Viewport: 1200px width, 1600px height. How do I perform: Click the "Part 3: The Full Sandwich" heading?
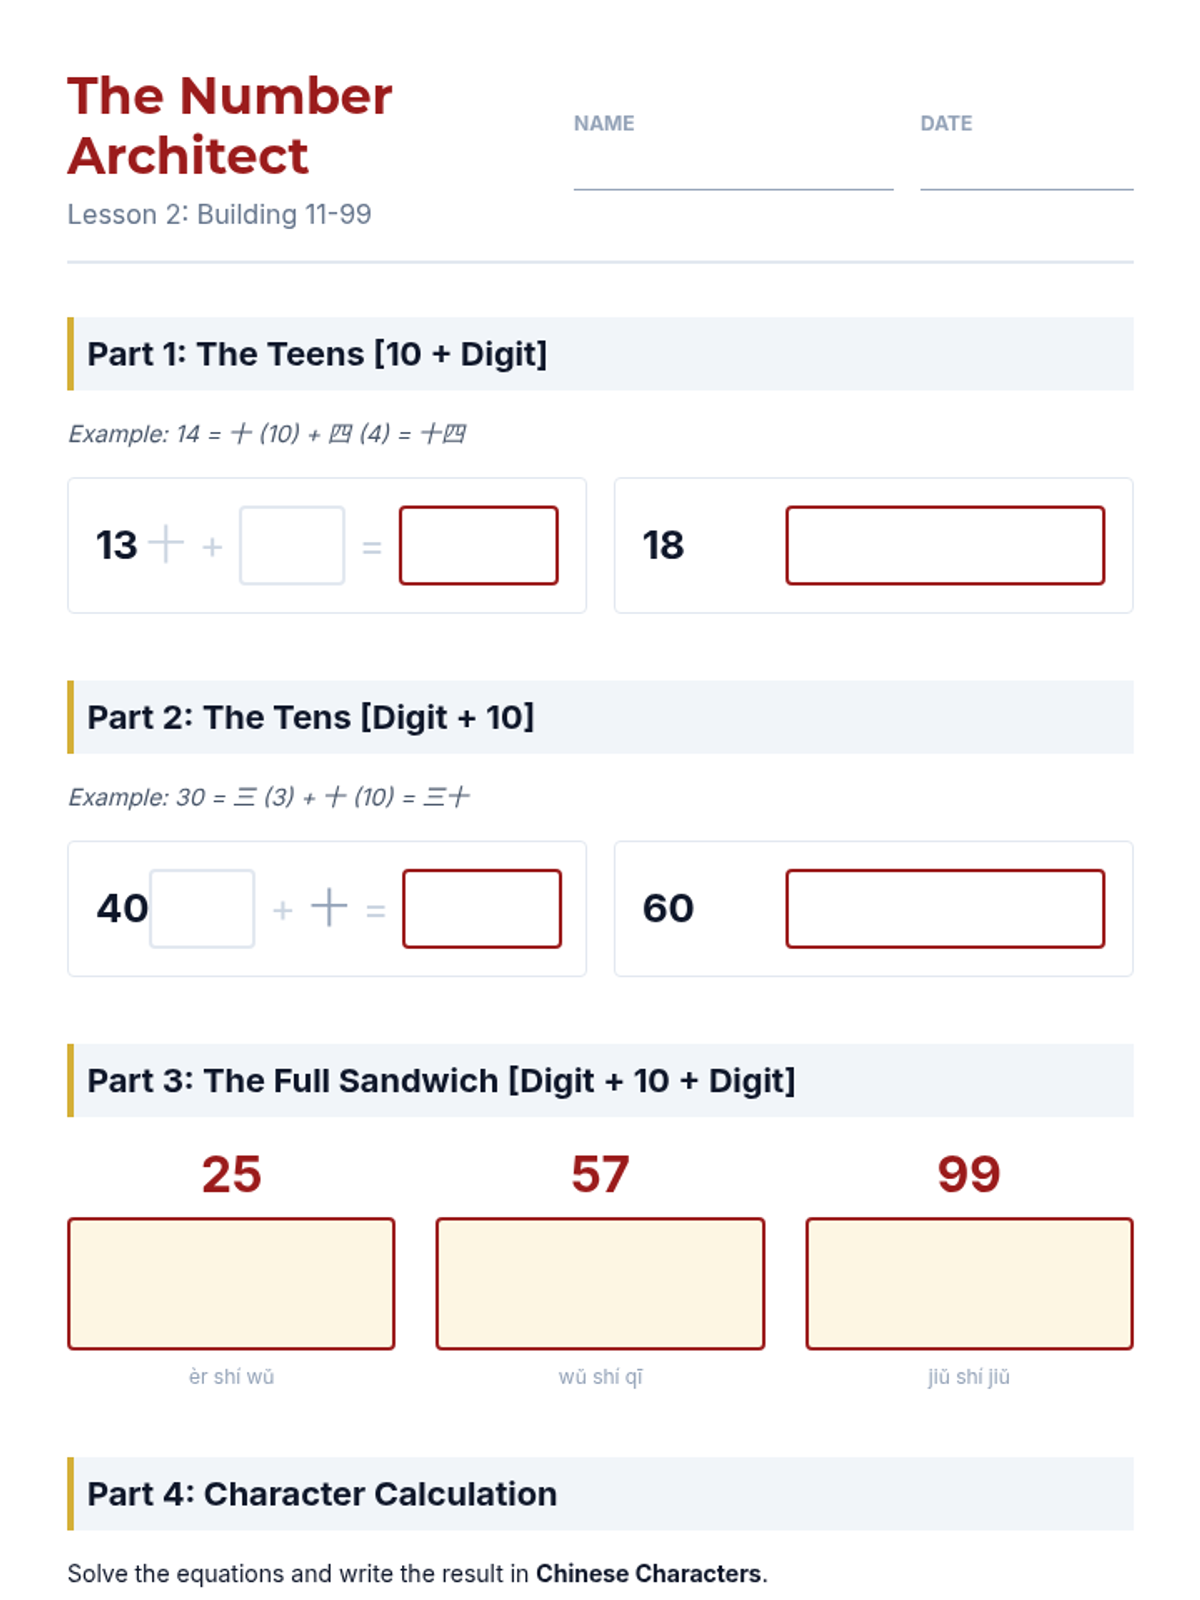441,1080
